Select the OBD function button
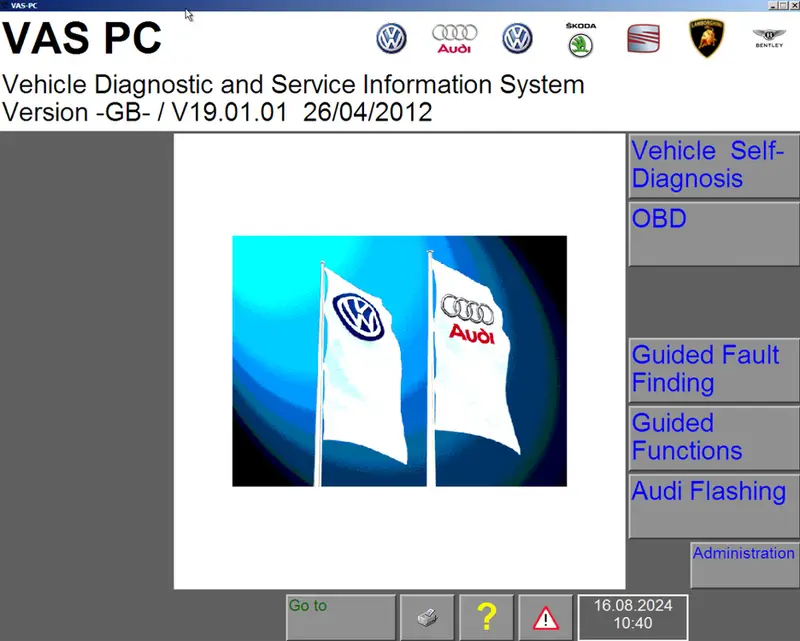 click(x=714, y=234)
